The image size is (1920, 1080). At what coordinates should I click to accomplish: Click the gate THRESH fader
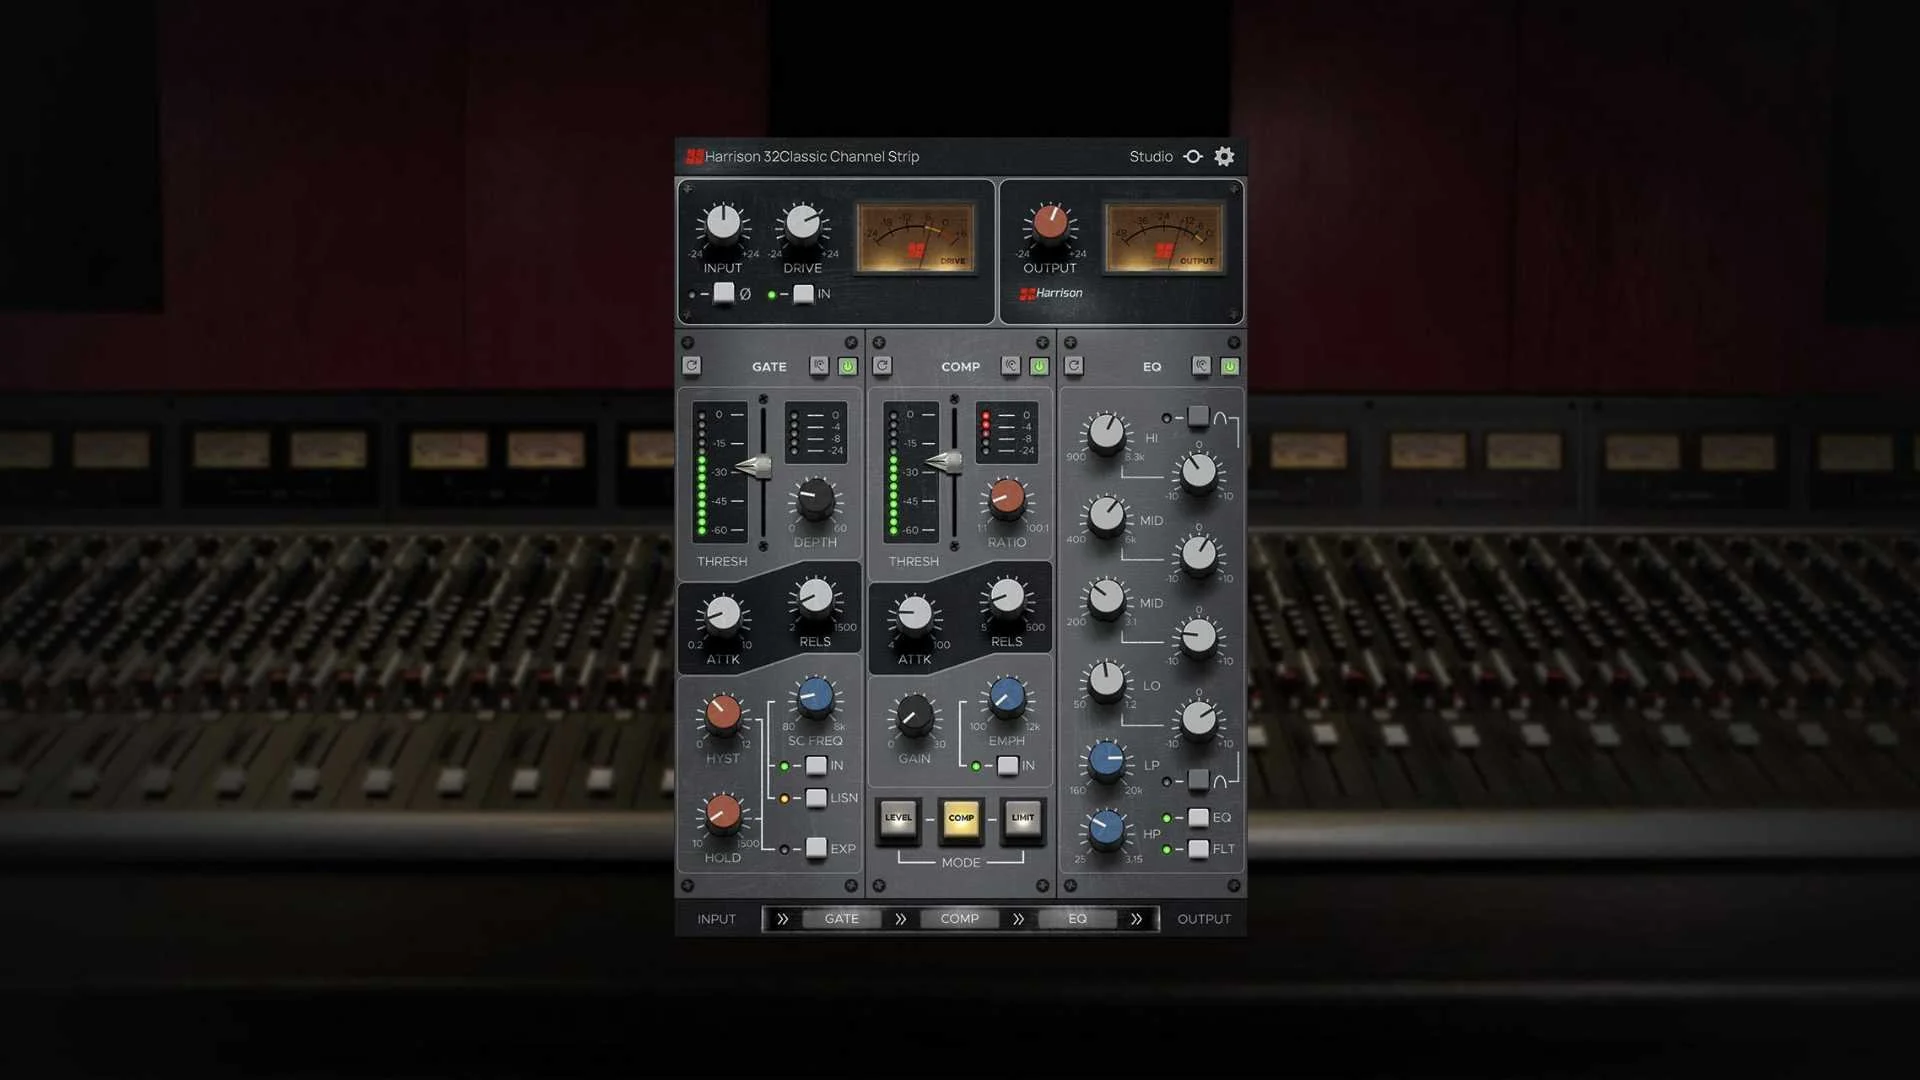(x=762, y=465)
